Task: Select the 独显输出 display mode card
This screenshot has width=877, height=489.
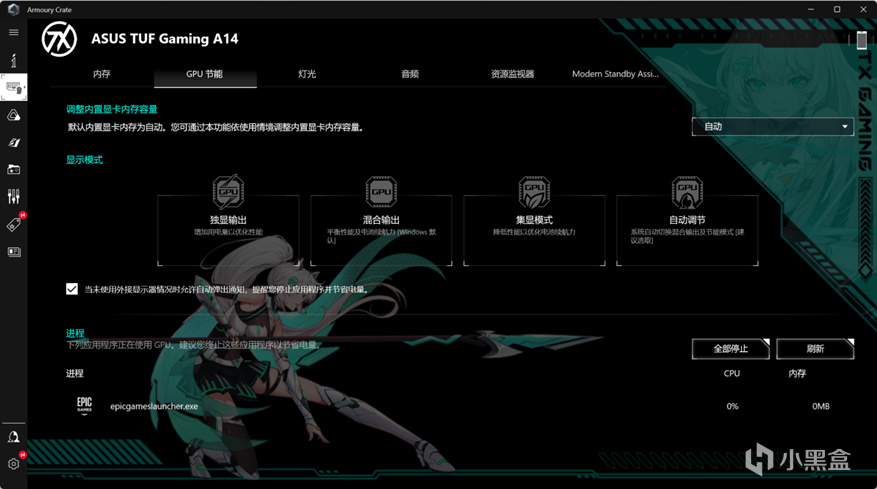Action: (228, 230)
